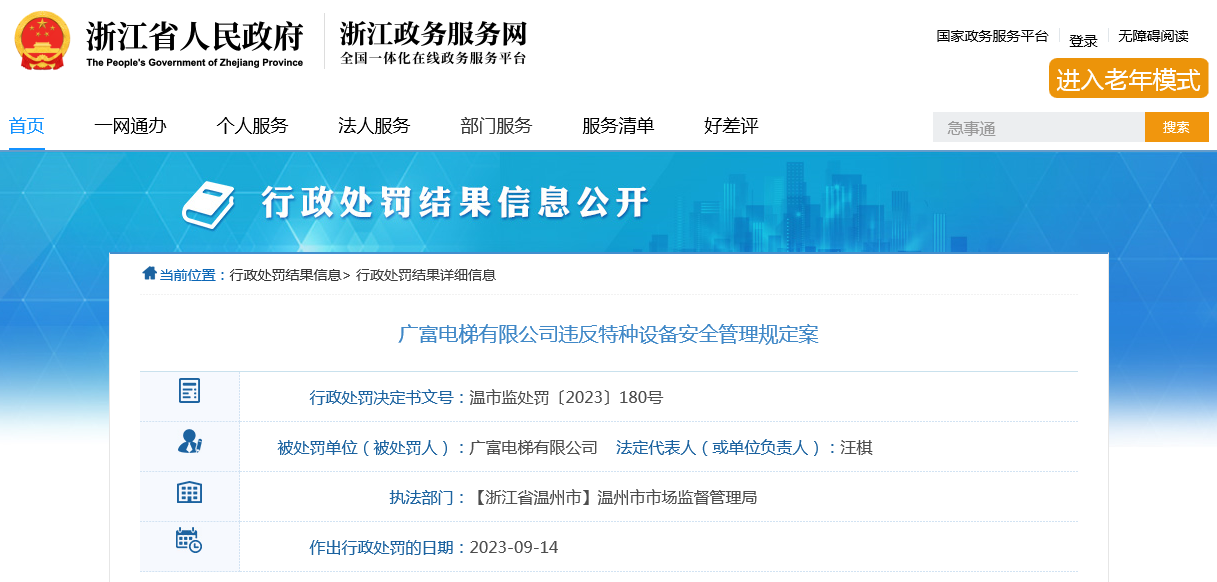Click the book icon in the banner
Screen dimensions: 1217x582
pyautogui.click(x=210, y=205)
